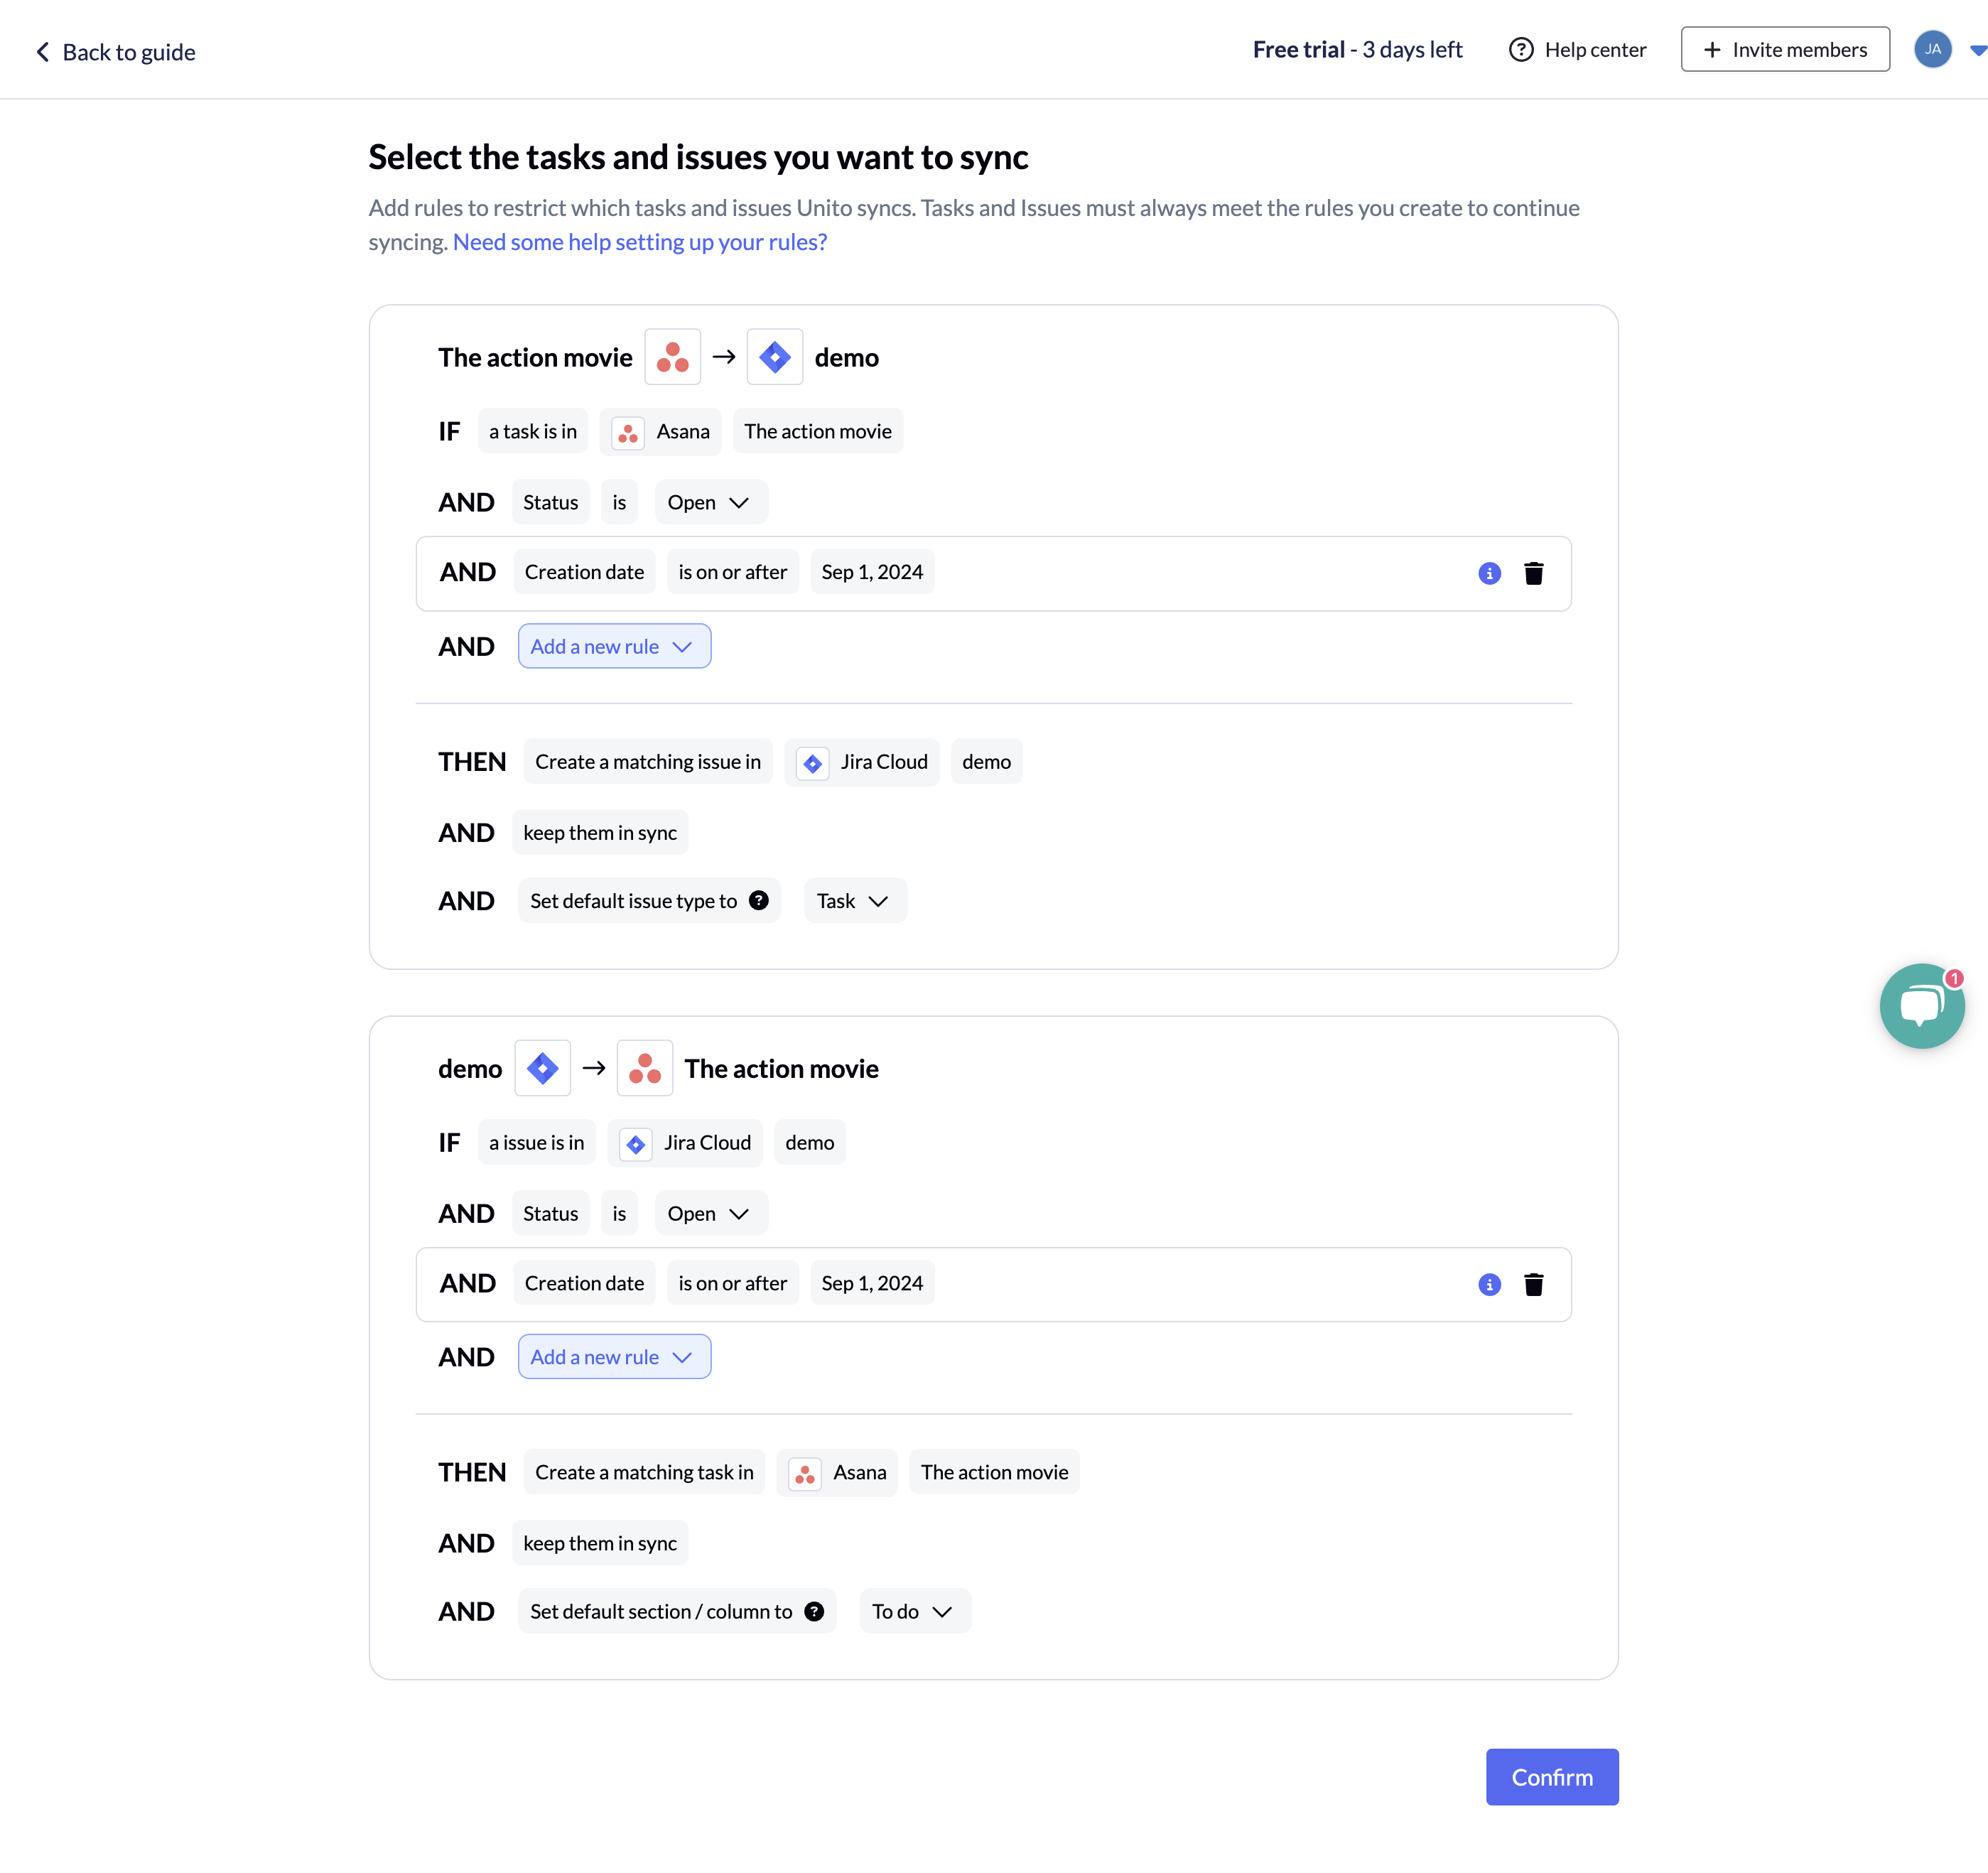The height and width of the screenshot is (1873, 1988).
Task: Click 'is on or after' operator in first card
Action: 733,572
